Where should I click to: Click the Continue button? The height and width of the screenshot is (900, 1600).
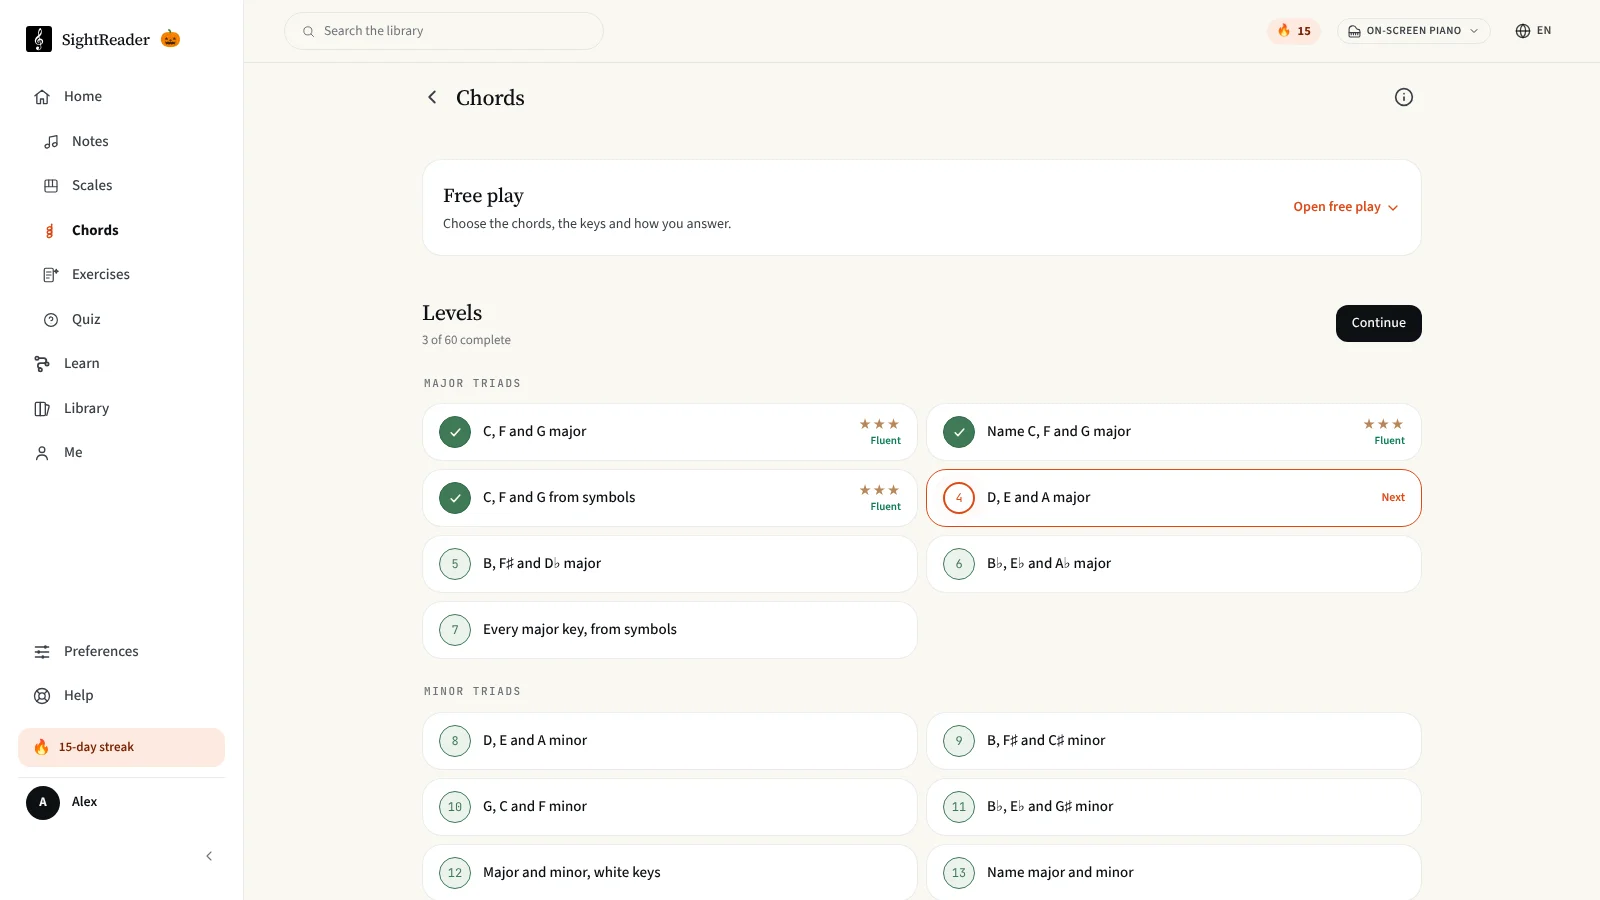(1378, 323)
